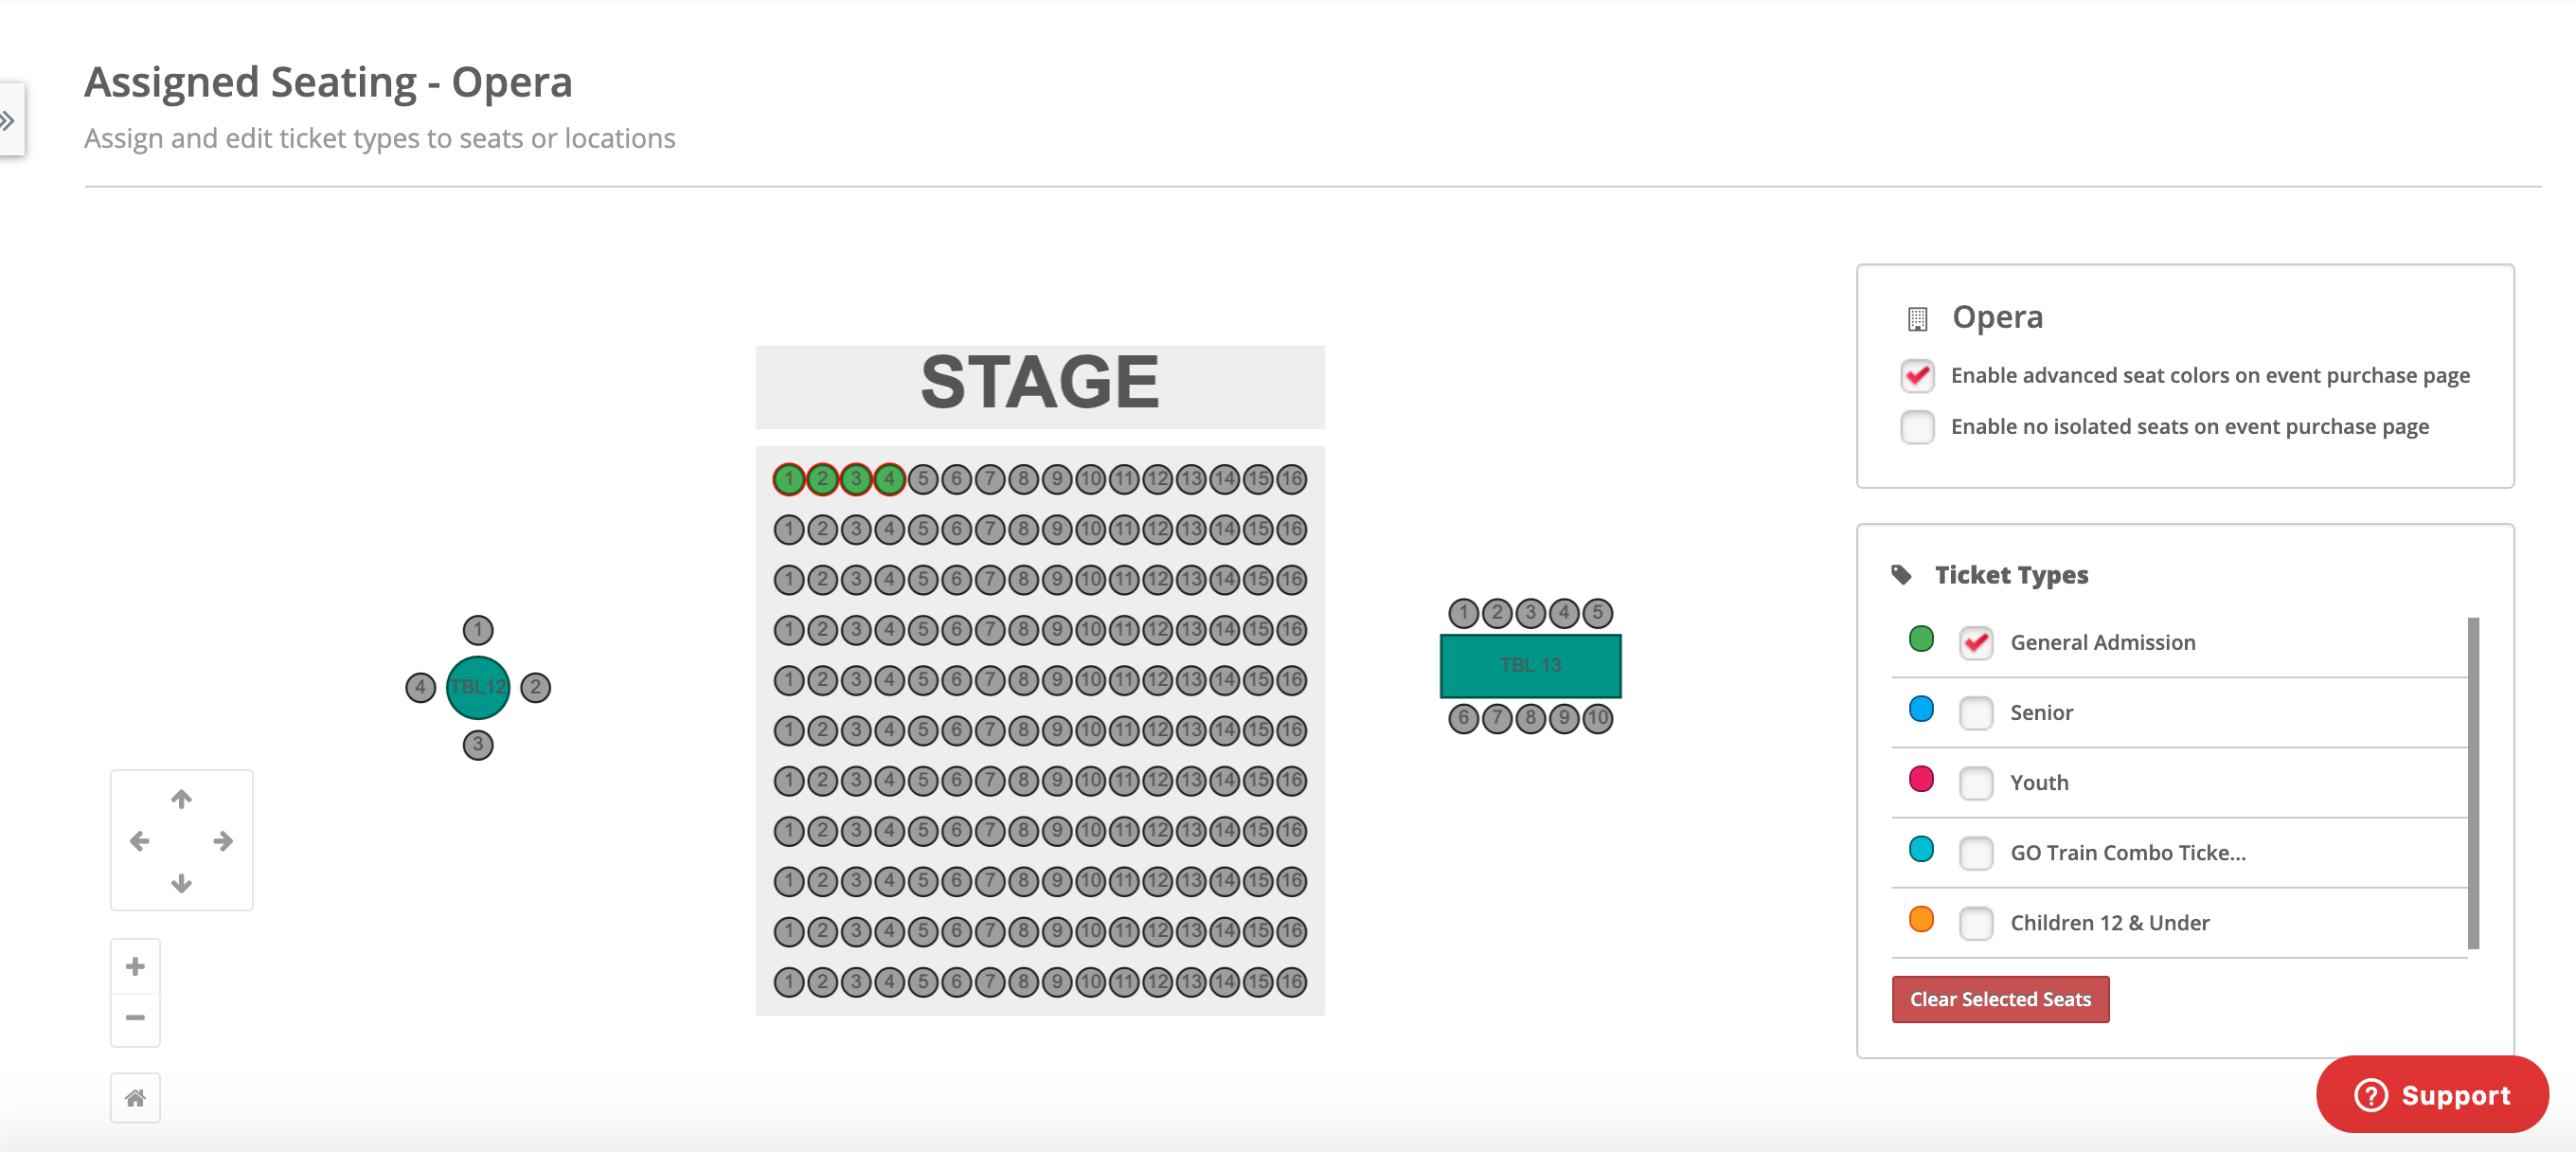
Task: Uncheck the General Admission ticket type
Action: click(x=1975, y=642)
